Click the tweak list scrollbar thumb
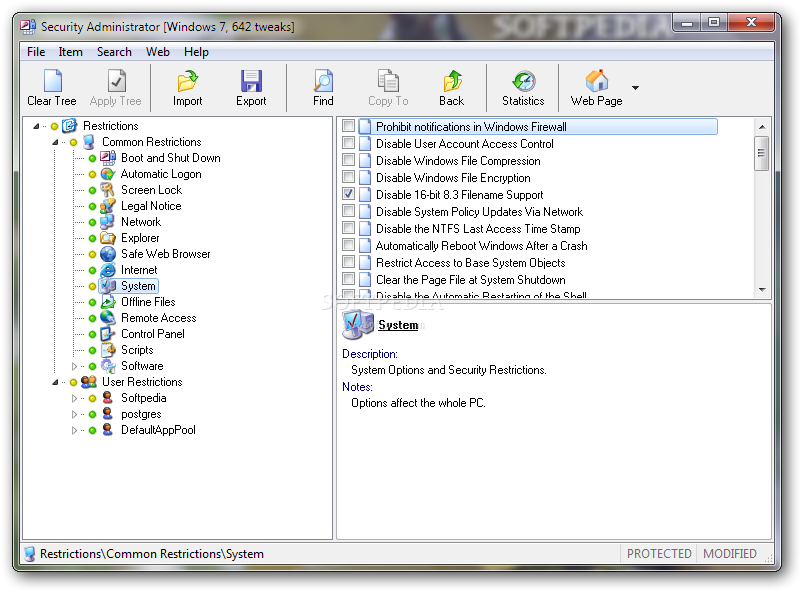Viewport: 802px width, 592px height. (x=762, y=153)
